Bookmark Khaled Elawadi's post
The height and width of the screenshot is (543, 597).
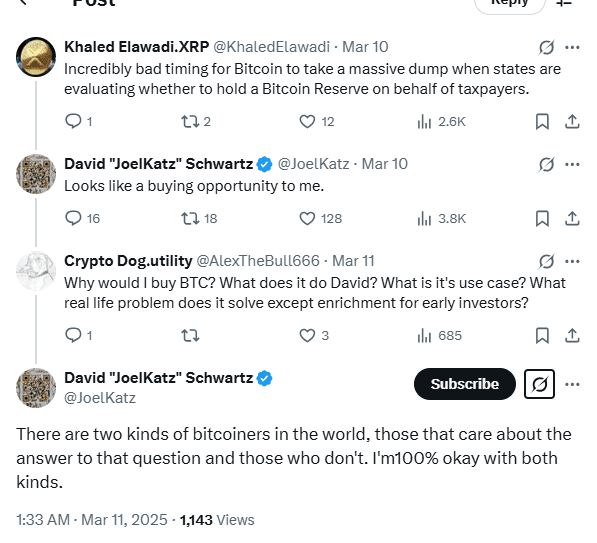click(542, 122)
